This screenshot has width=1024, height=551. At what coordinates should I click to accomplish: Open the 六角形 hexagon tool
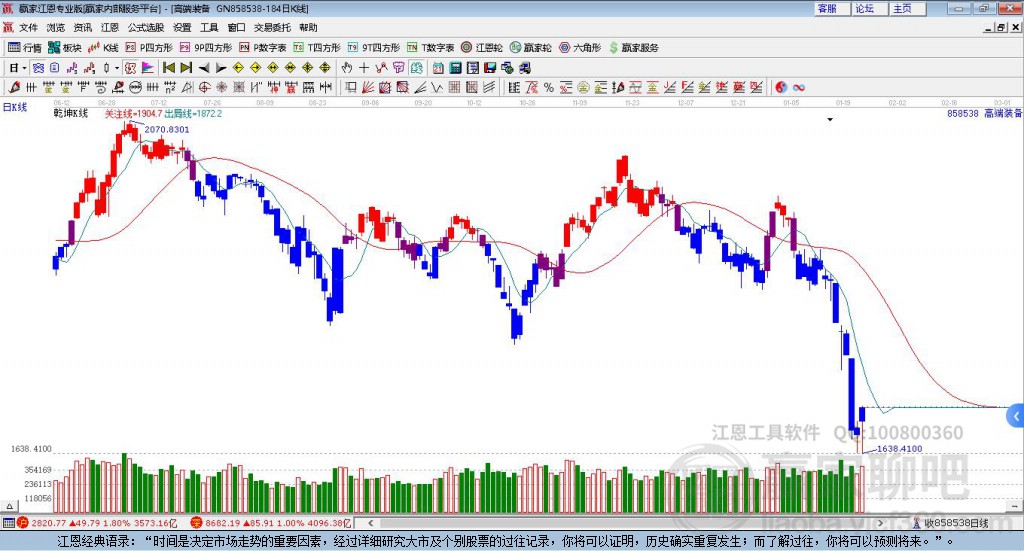pos(580,48)
